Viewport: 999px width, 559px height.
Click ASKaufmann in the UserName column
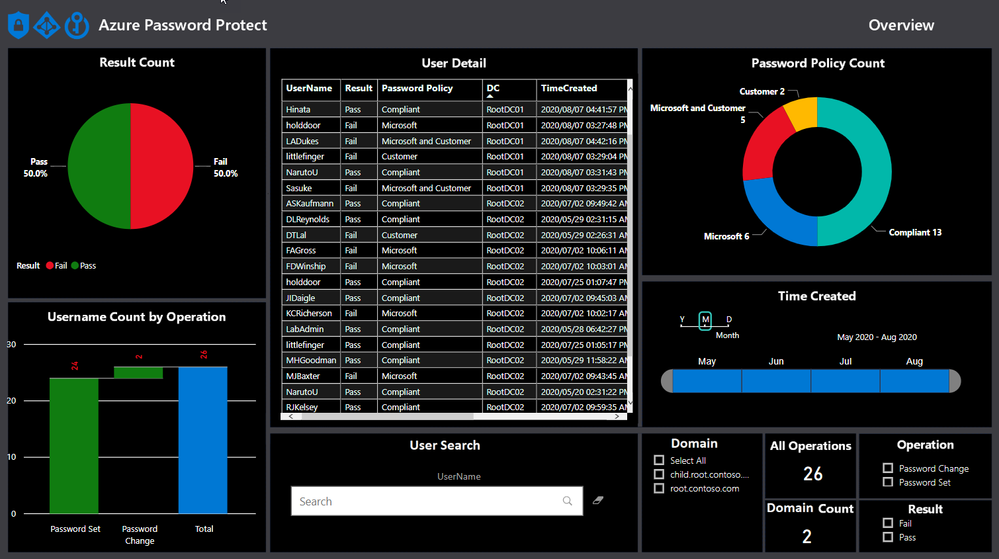[310, 203]
